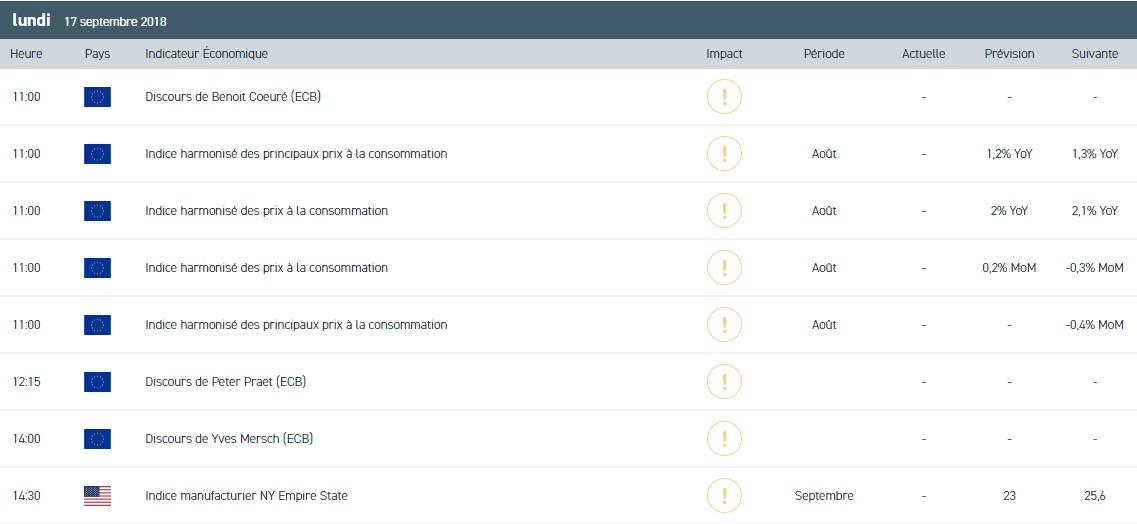Click the Prévision column header
The image size is (1137, 524).
coord(1009,54)
